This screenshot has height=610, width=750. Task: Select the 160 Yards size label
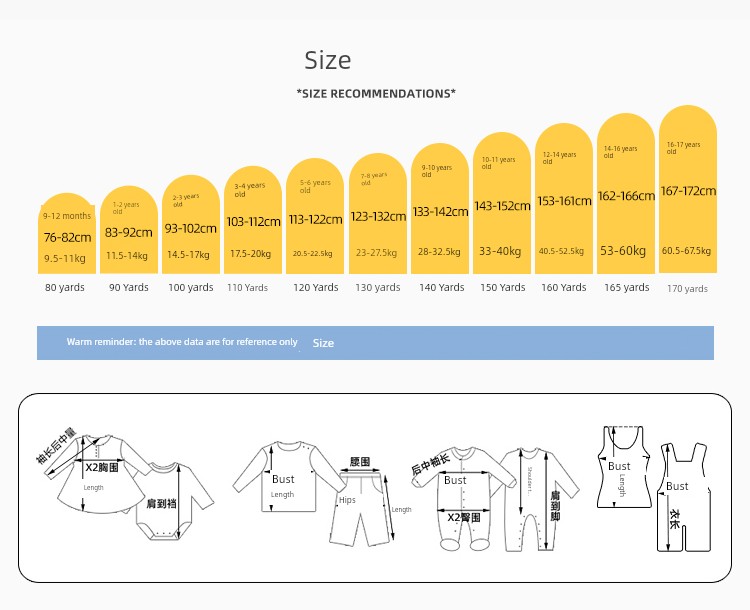click(564, 288)
